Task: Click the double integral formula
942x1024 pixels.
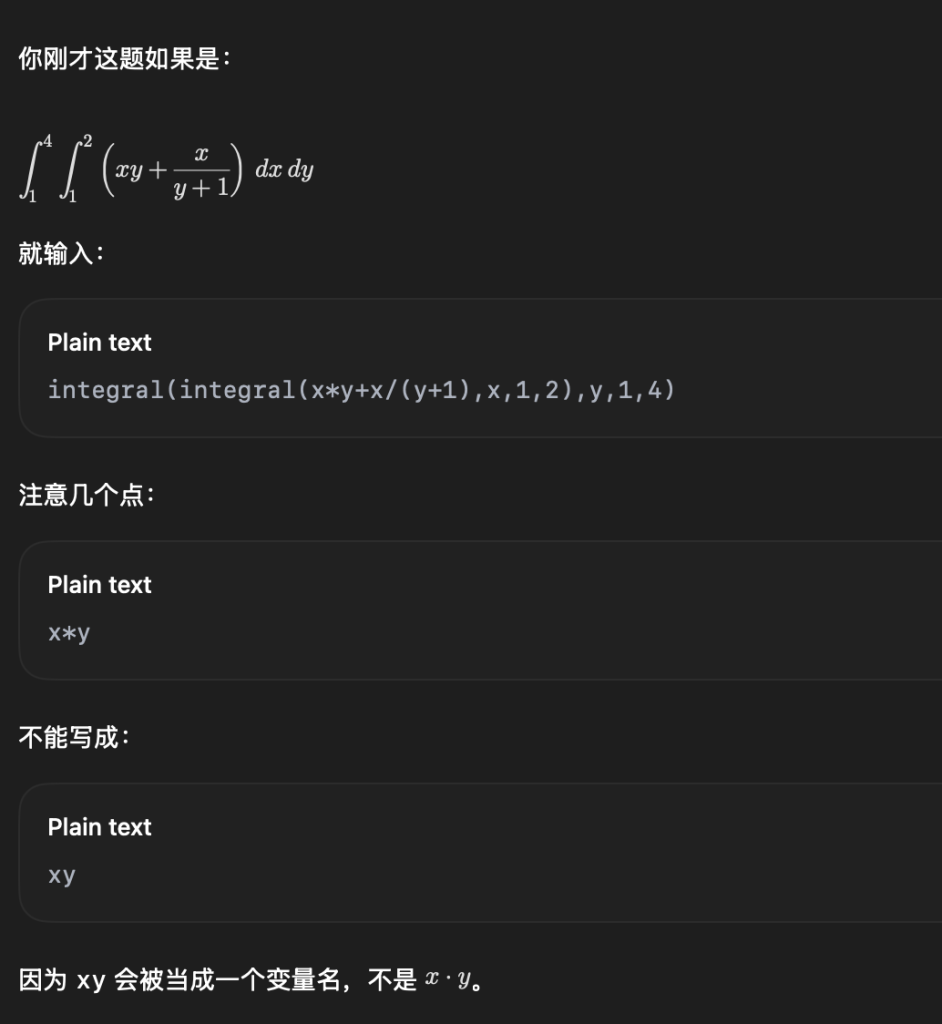Action: (167, 169)
